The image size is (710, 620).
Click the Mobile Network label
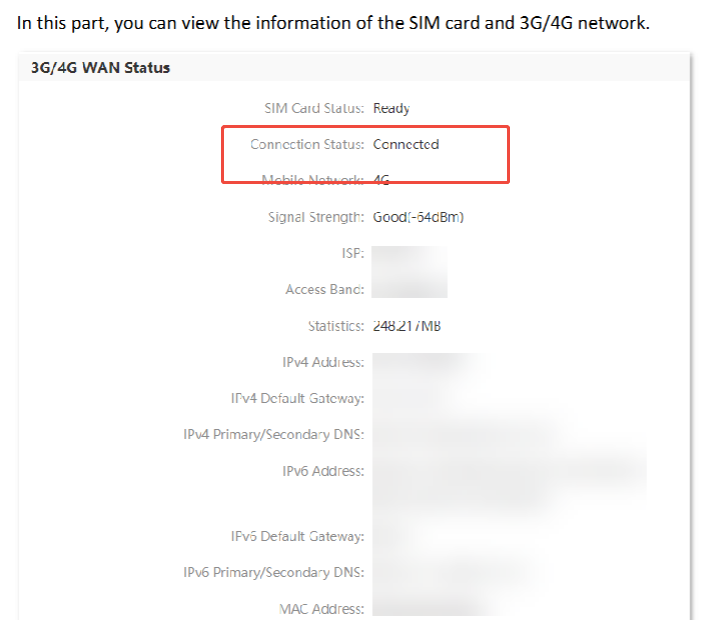click(x=312, y=180)
